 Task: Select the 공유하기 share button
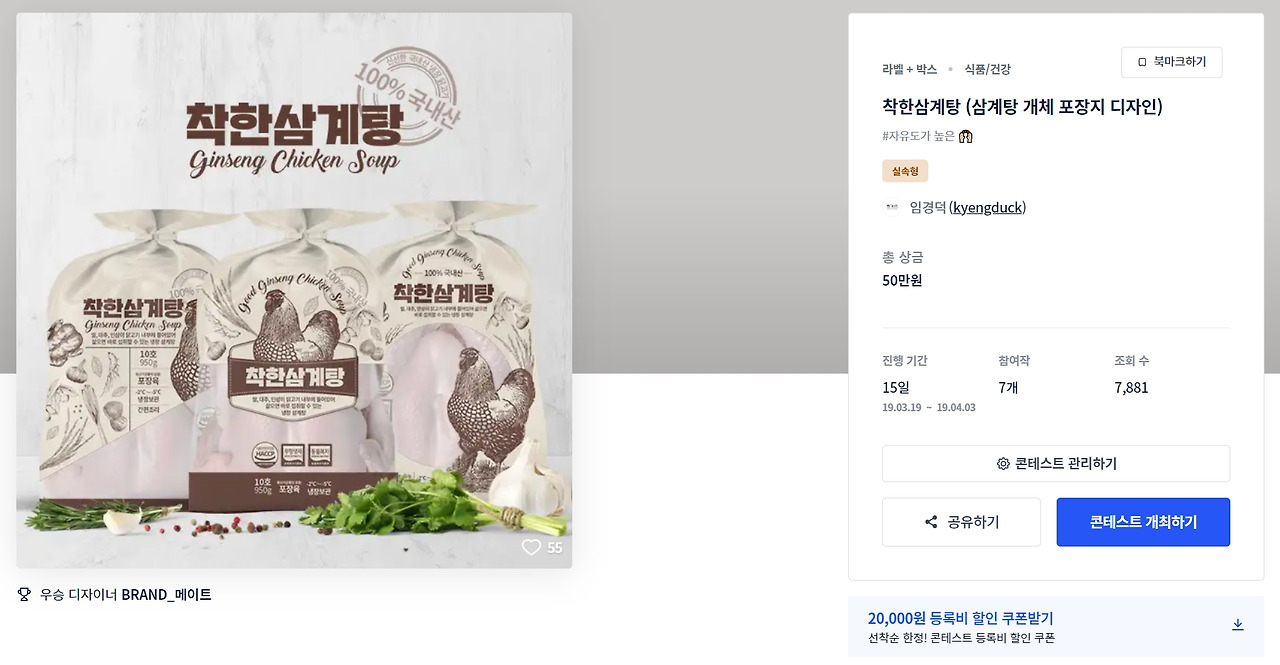[x=961, y=522]
